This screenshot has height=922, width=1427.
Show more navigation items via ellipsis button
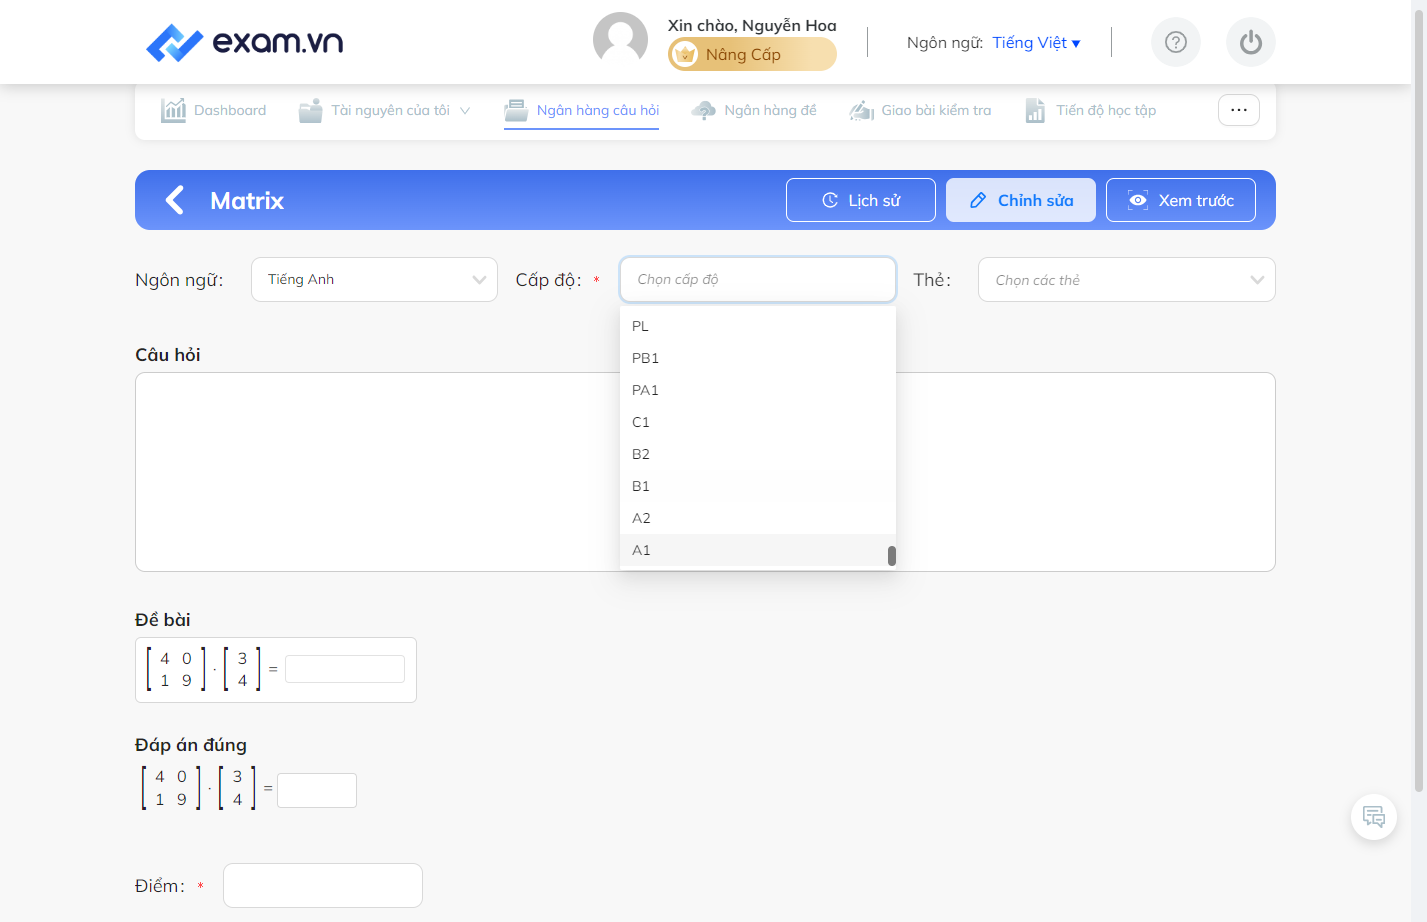click(1239, 110)
